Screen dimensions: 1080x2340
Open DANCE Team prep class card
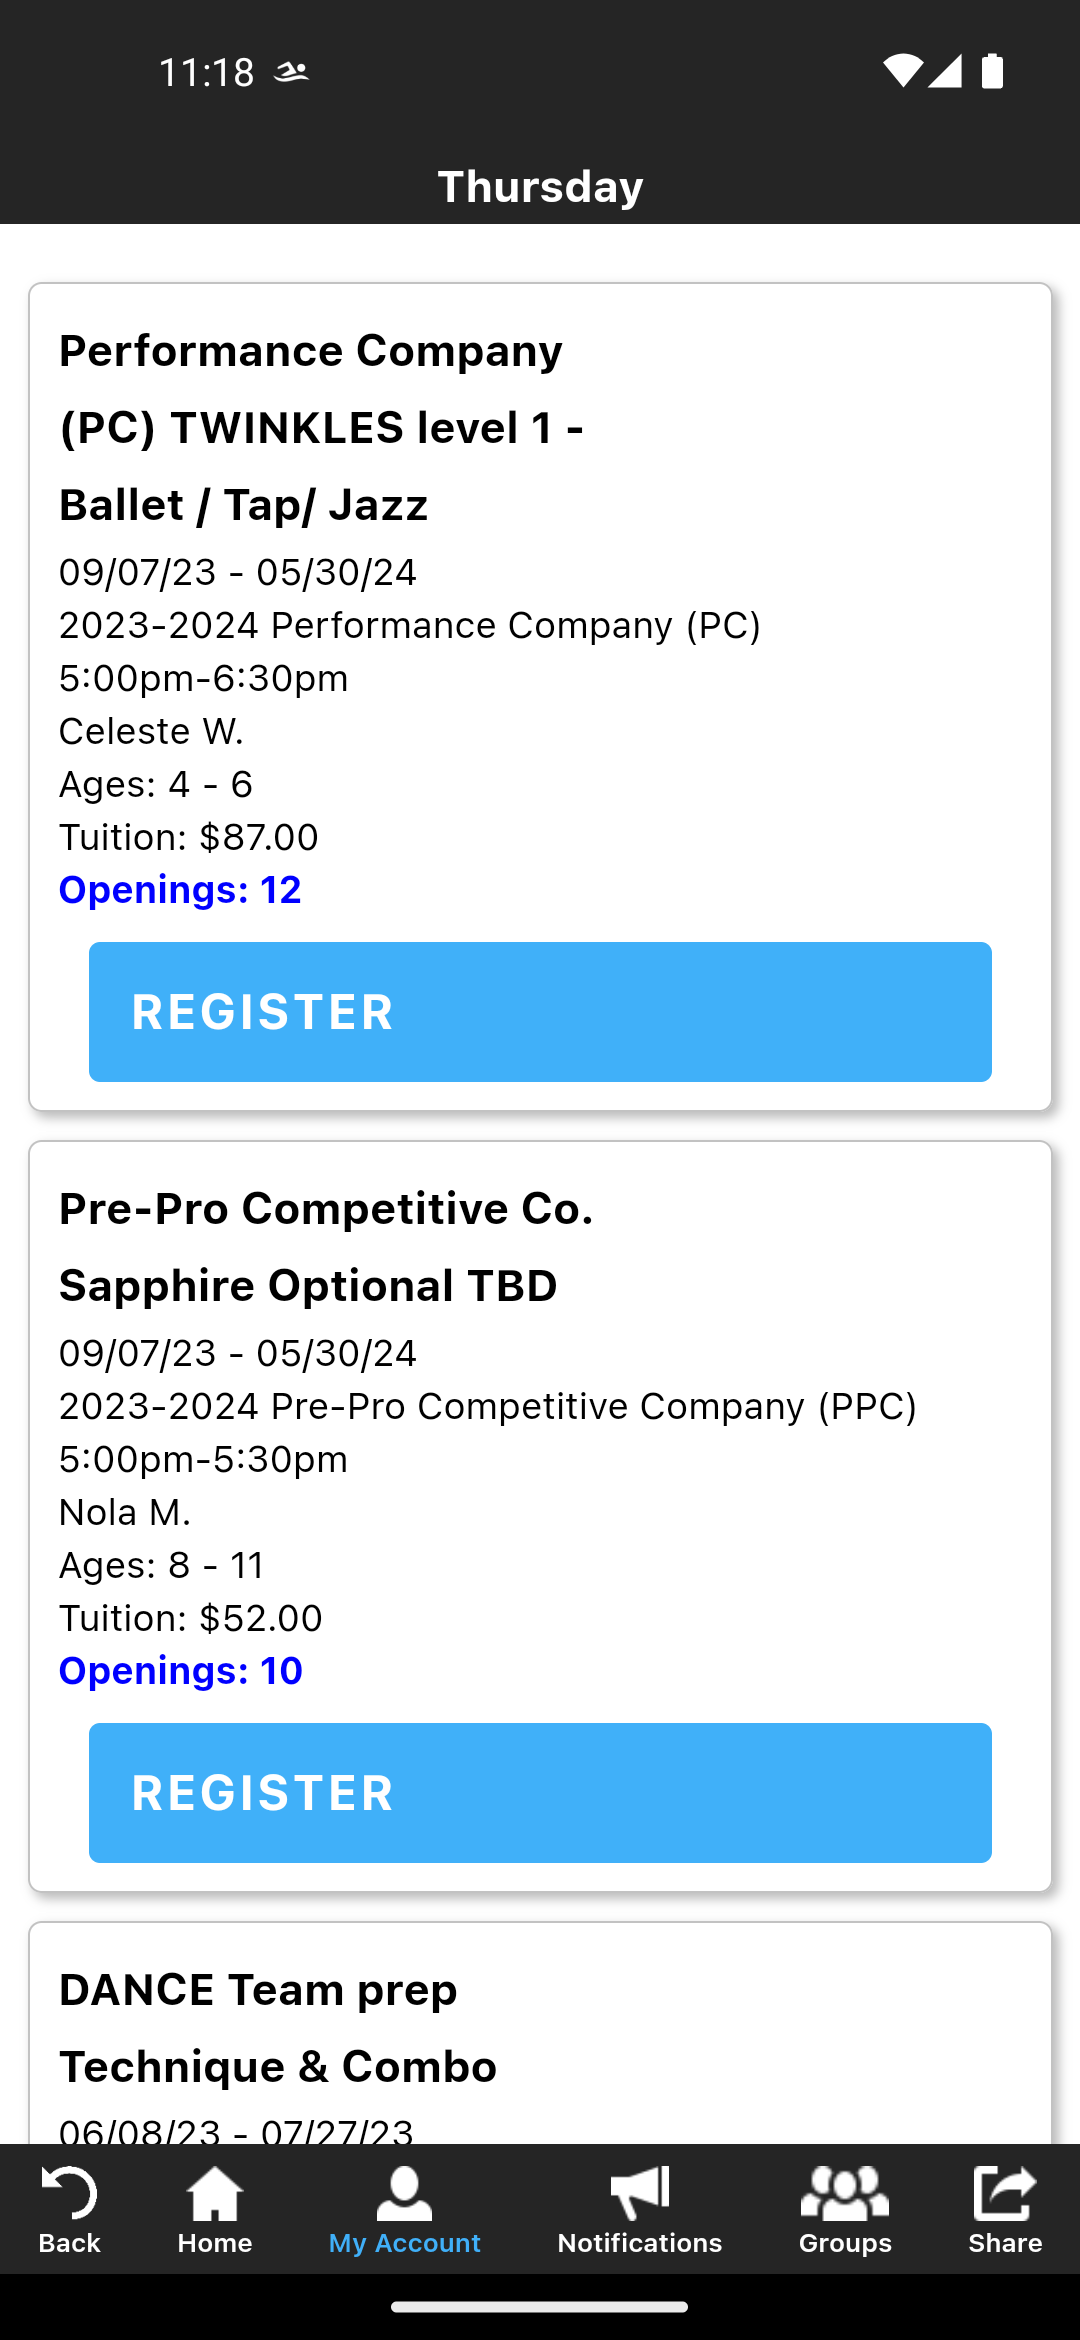540,2033
